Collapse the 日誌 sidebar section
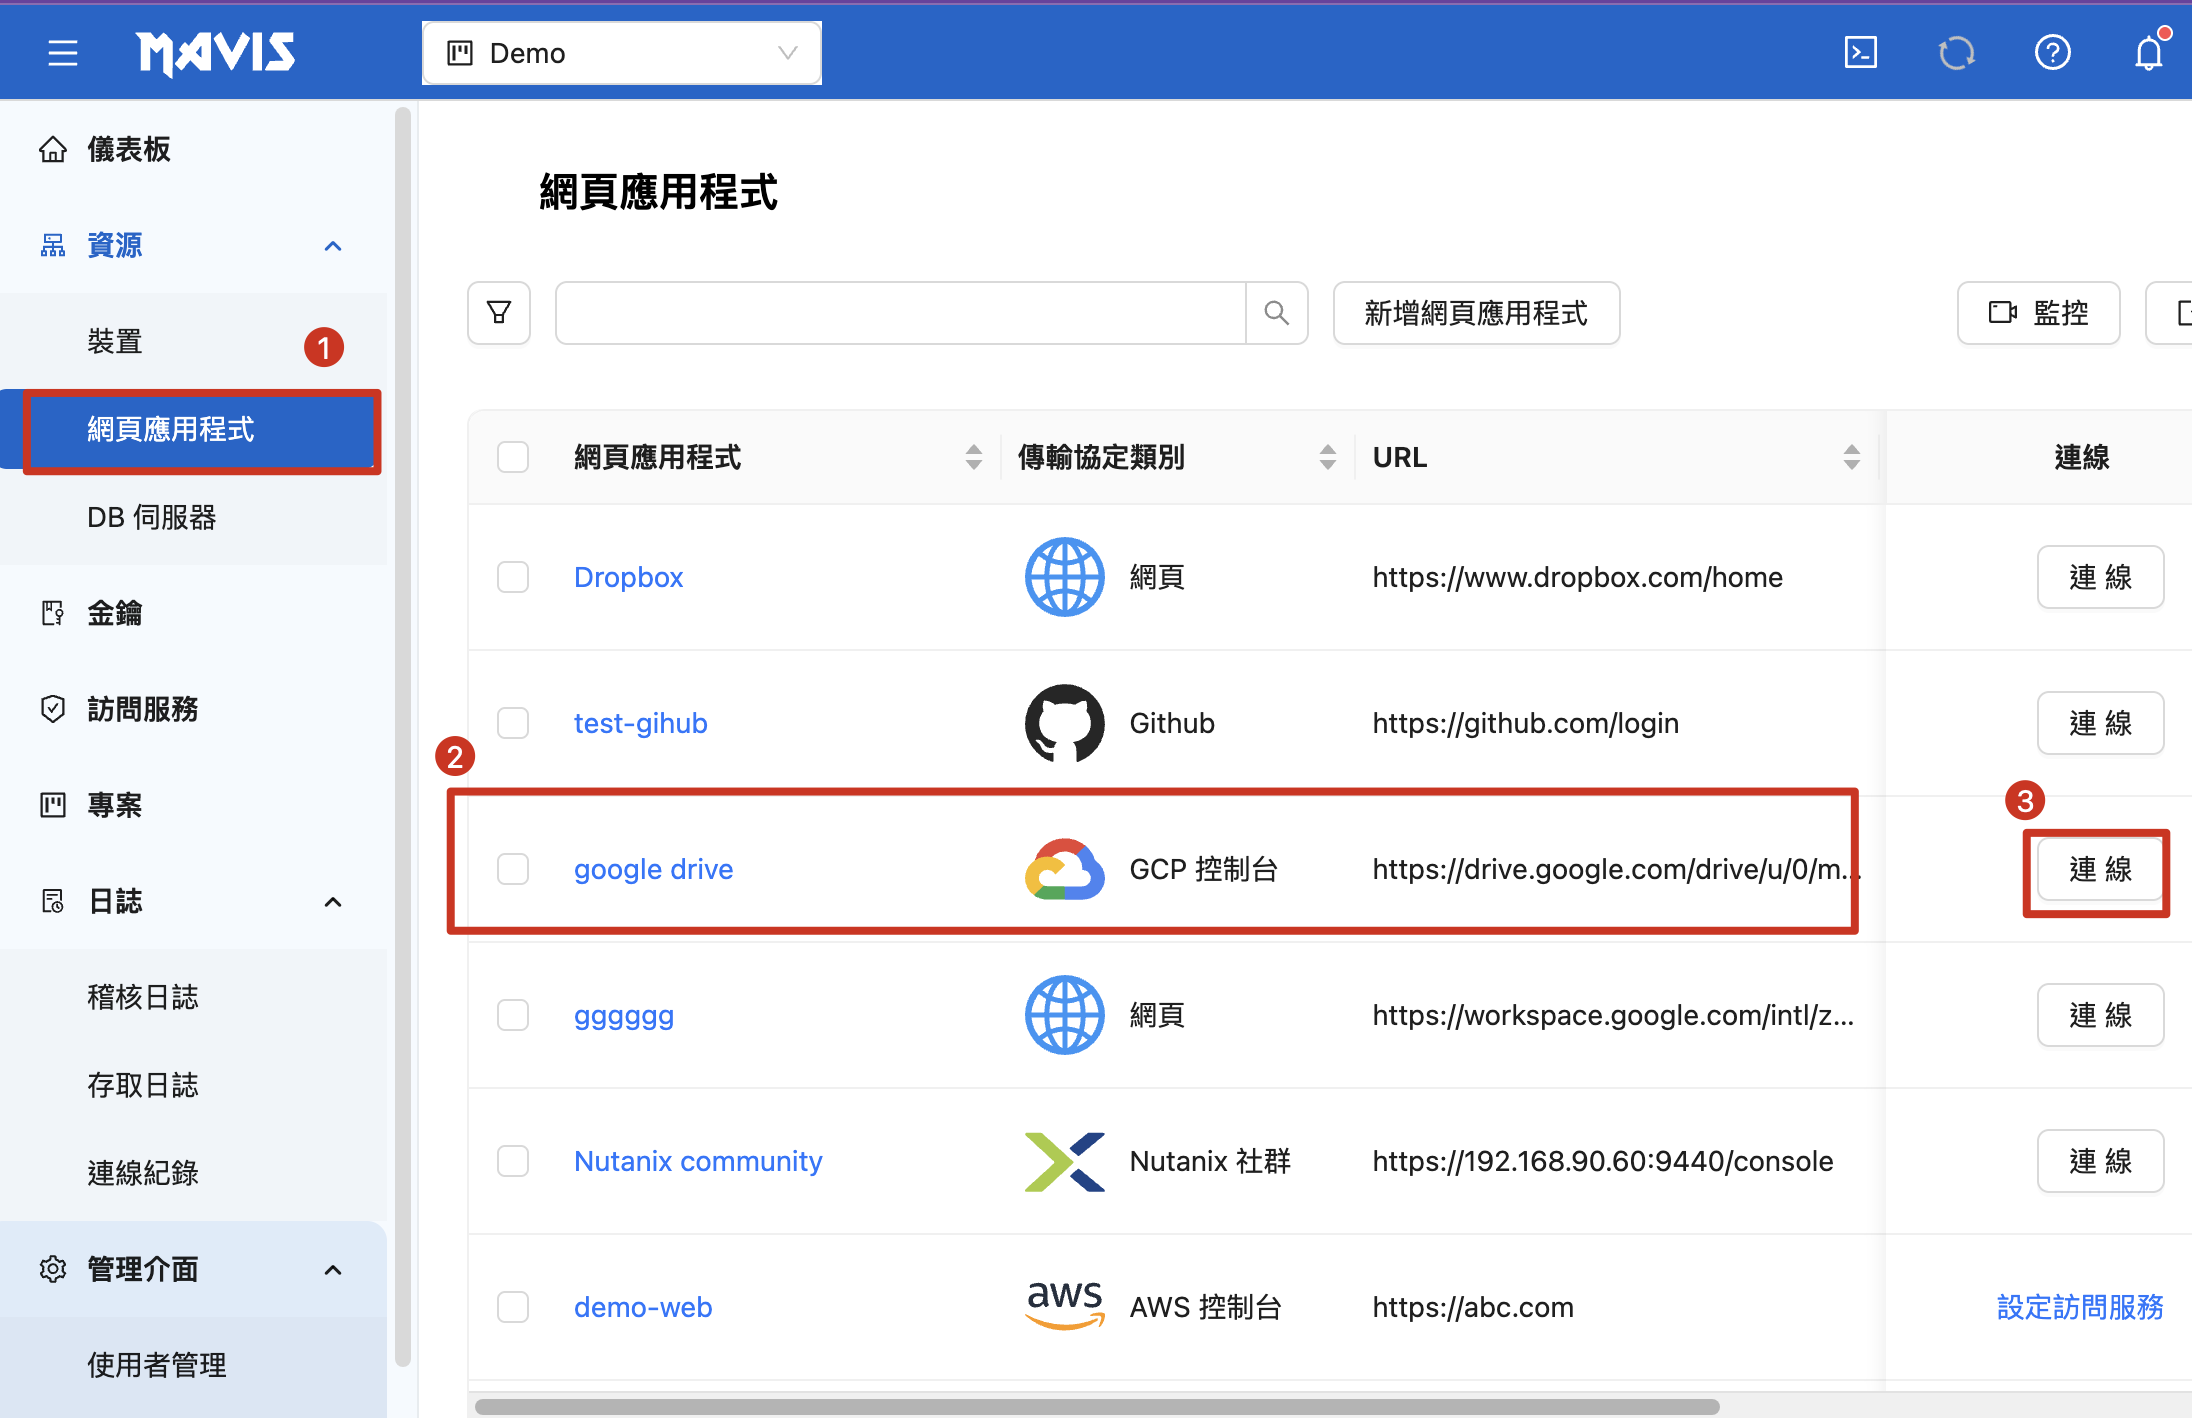This screenshot has height=1418, width=2192. [333, 902]
